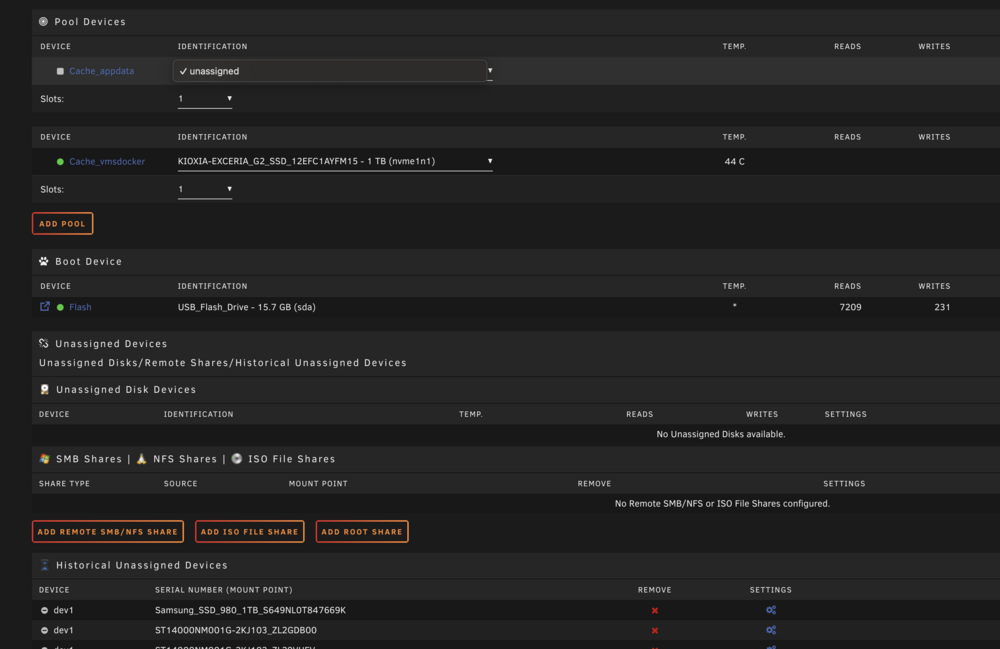1000x649 pixels.
Task: Open settings gears for the Samsung_SSD_980 device
Action: 771,610
